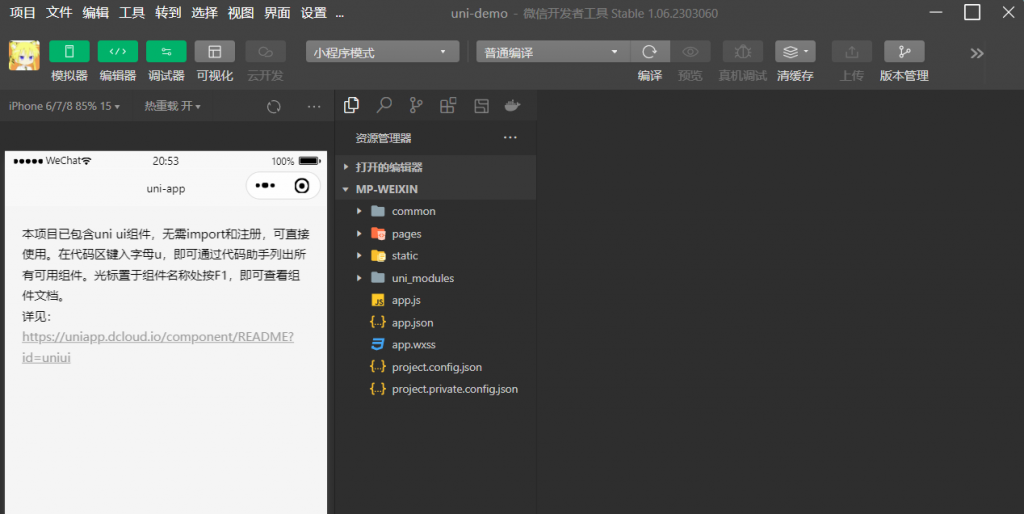Open the app.json file
1024x514 pixels.
[436, 323]
